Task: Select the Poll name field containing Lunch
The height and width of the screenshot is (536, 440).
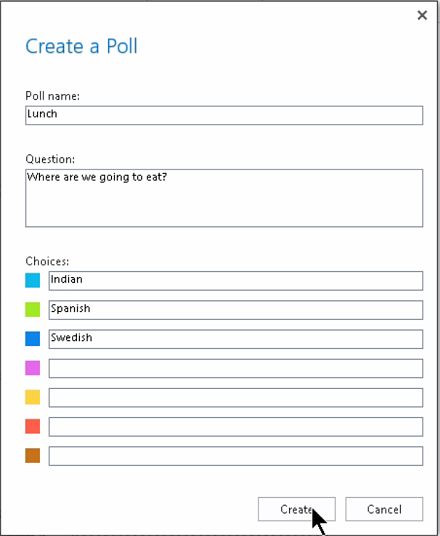Action: click(224, 115)
